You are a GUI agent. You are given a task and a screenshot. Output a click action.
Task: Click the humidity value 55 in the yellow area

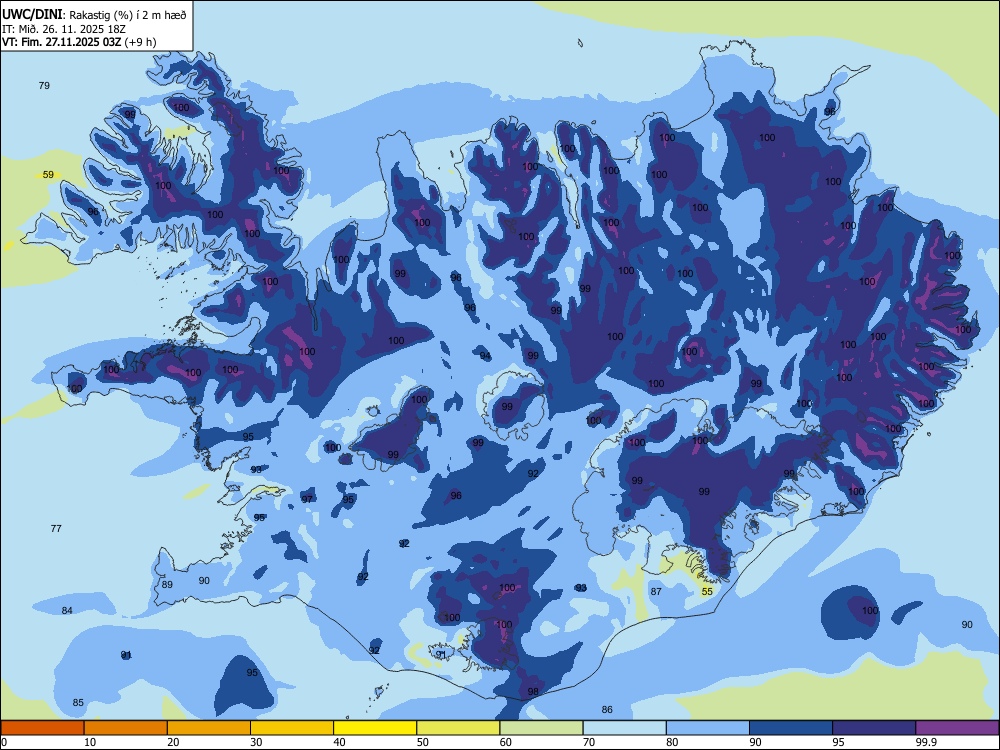click(x=707, y=592)
